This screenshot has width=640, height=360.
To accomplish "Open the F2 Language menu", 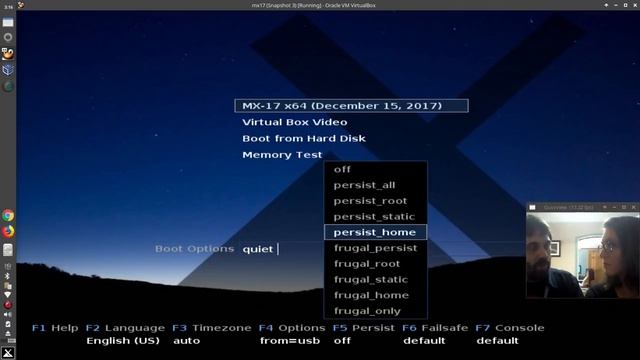I will click(125, 328).
